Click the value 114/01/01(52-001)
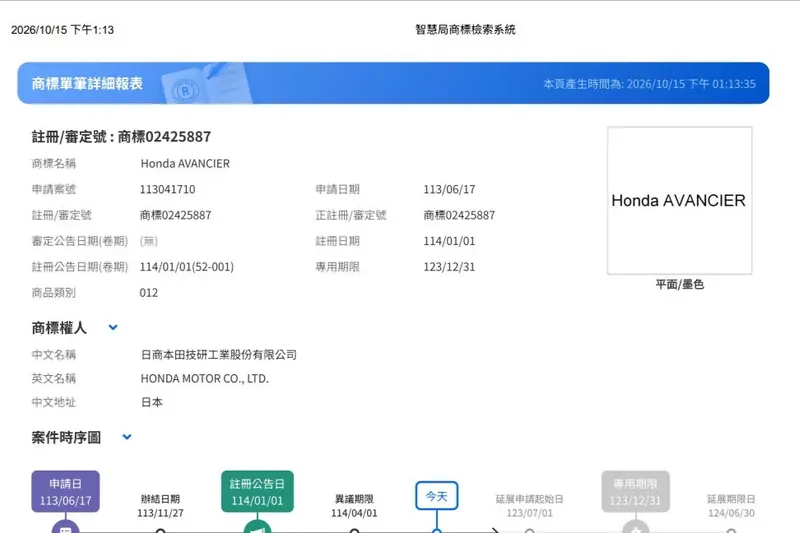800x533 pixels. [x=187, y=267]
